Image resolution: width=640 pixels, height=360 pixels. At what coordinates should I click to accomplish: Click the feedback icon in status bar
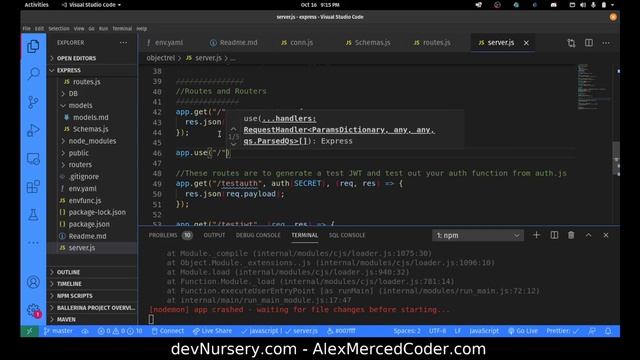click(592, 331)
